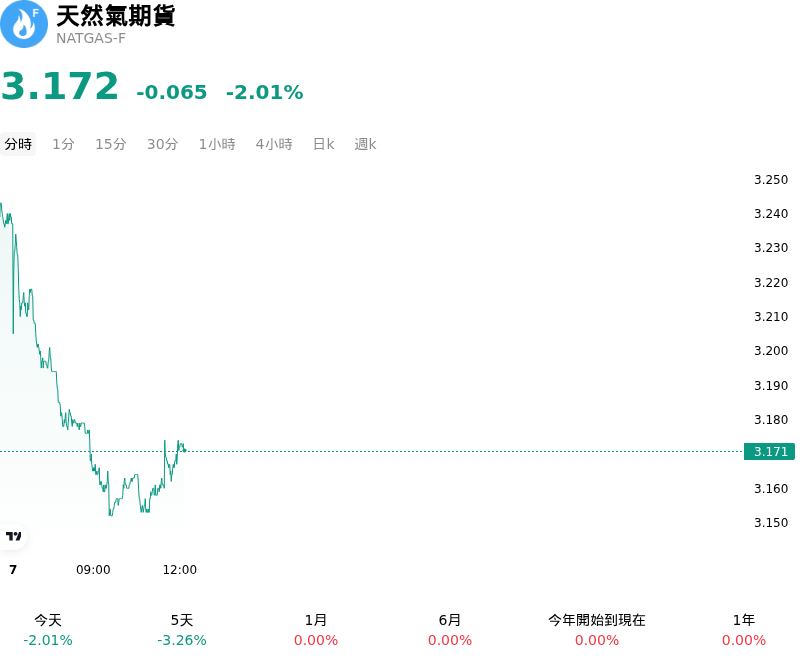The height and width of the screenshot is (660, 800).
Task: Select the 4小時 interval tab
Action: [274, 144]
